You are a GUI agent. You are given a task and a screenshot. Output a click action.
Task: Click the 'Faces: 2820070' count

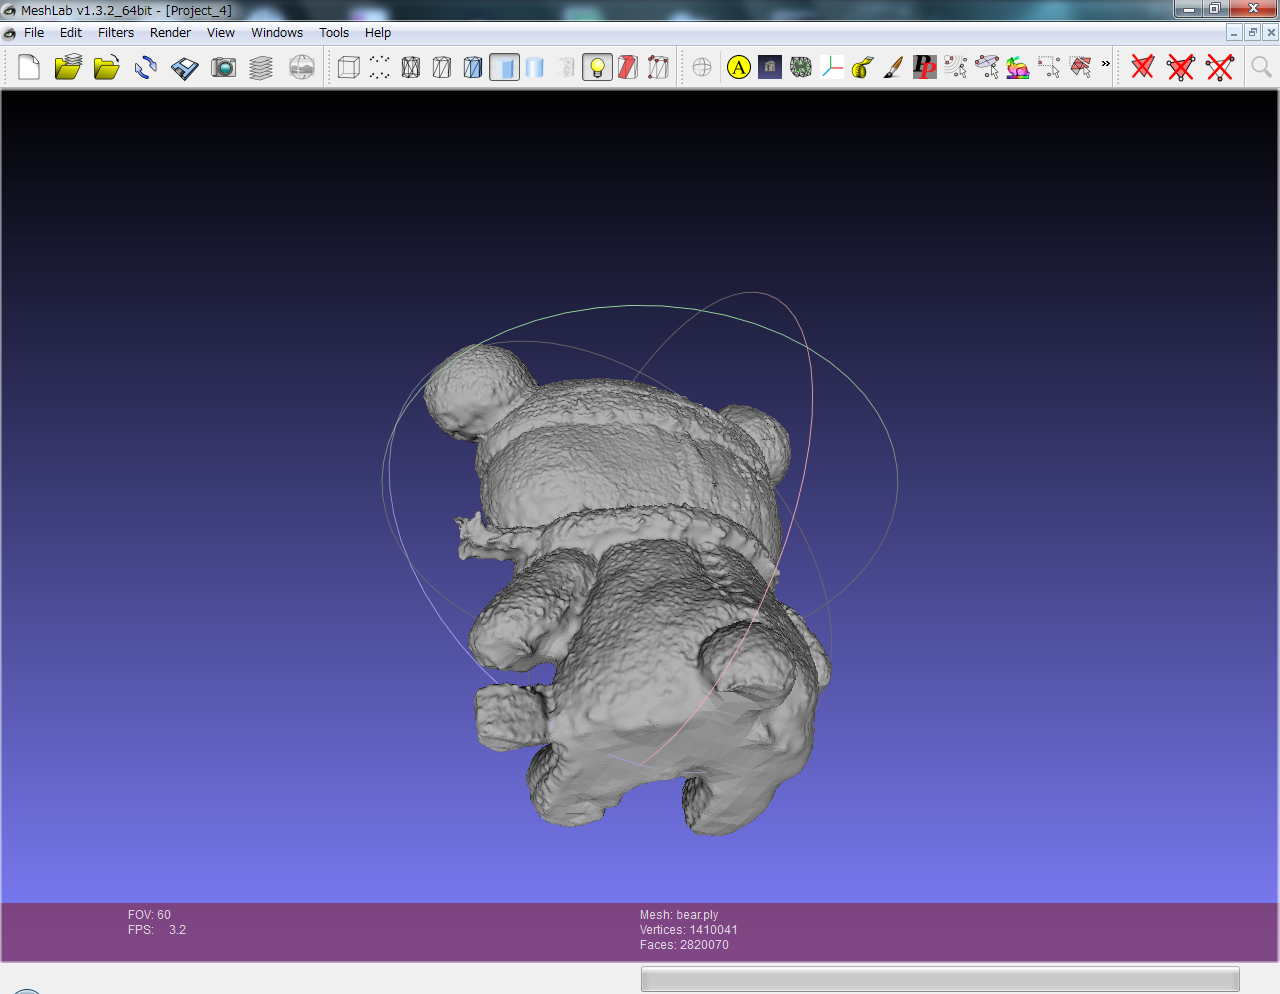(684, 945)
